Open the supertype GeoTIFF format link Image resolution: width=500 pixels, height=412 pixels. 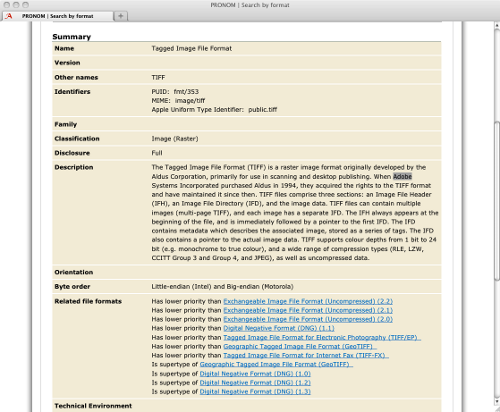point(276,364)
